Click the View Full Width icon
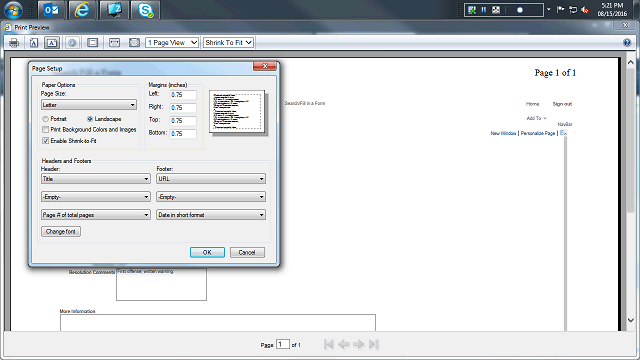The width and height of the screenshot is (640, 360). [114, 42]
